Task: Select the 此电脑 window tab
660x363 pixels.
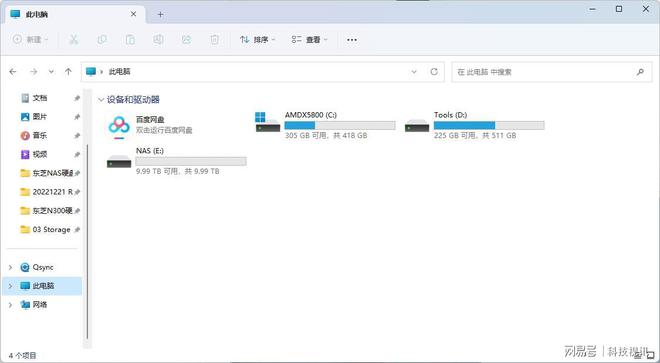Action: click(74, 14)
